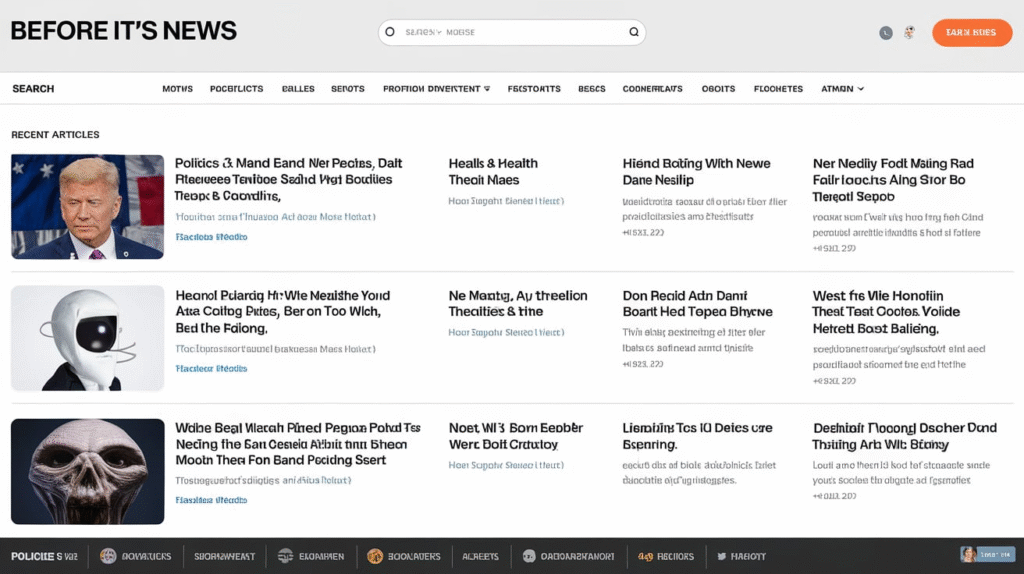Open the FESTOTATTS navigation item
1024x574 pixels.
[534, 89]
